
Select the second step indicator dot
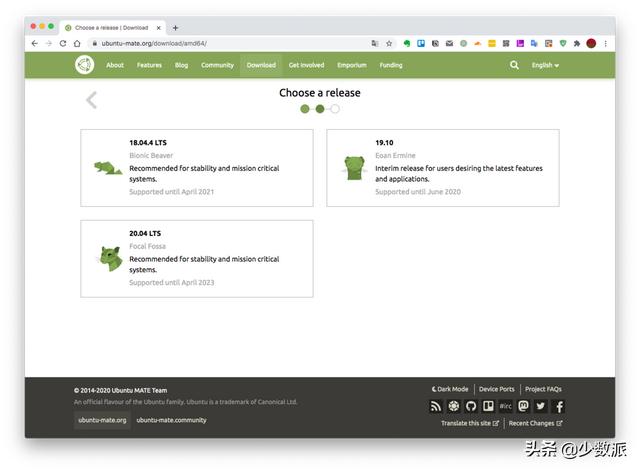(x=320, y=109)
